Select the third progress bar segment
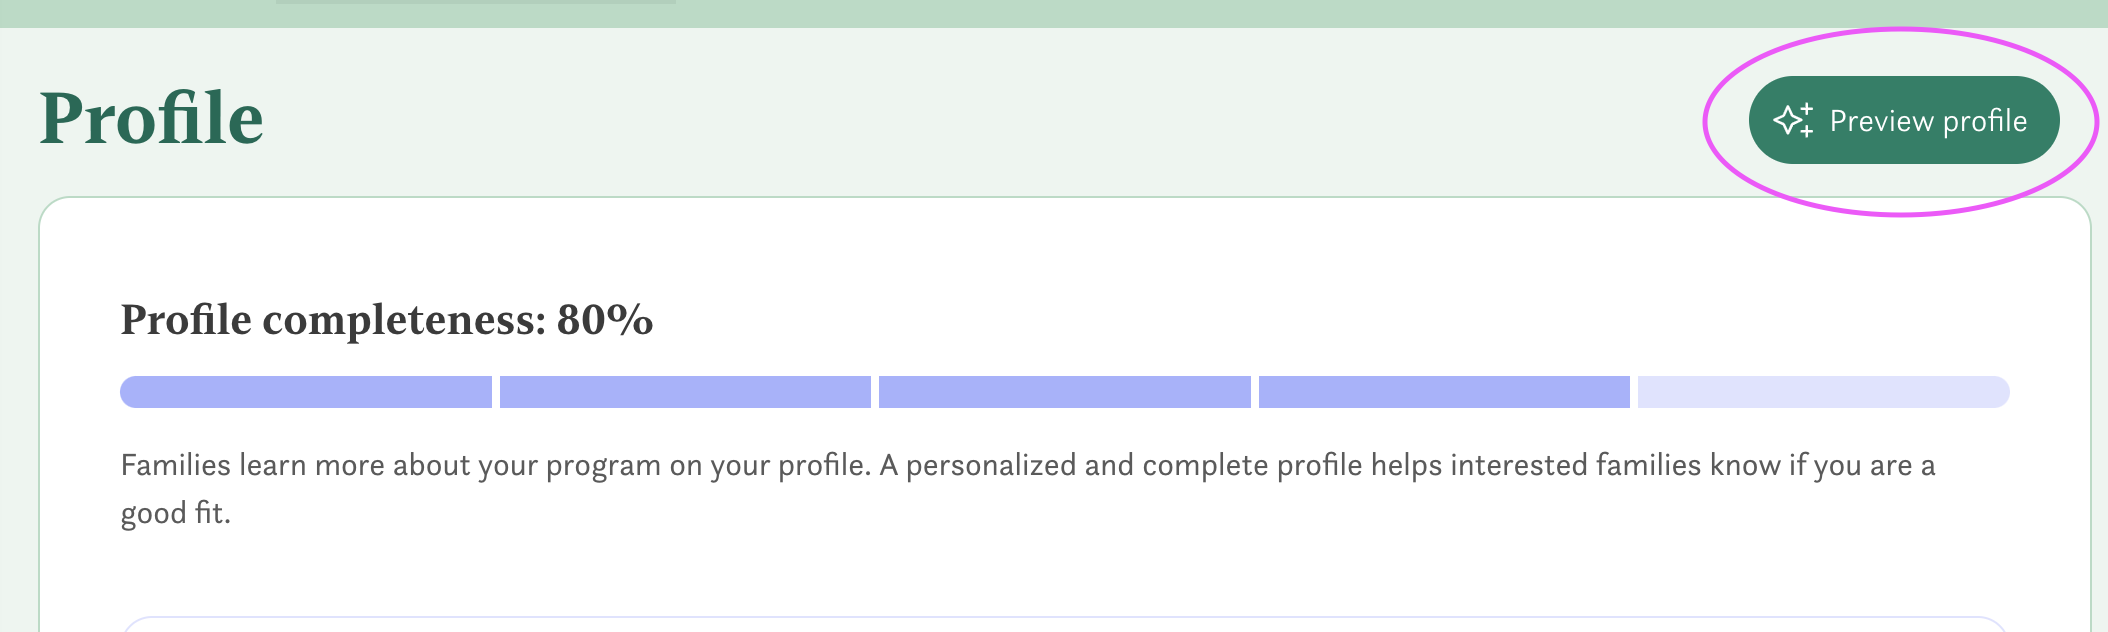Image resolution: width=2108 pixels, height=632 pixels. click(1064, 392)
